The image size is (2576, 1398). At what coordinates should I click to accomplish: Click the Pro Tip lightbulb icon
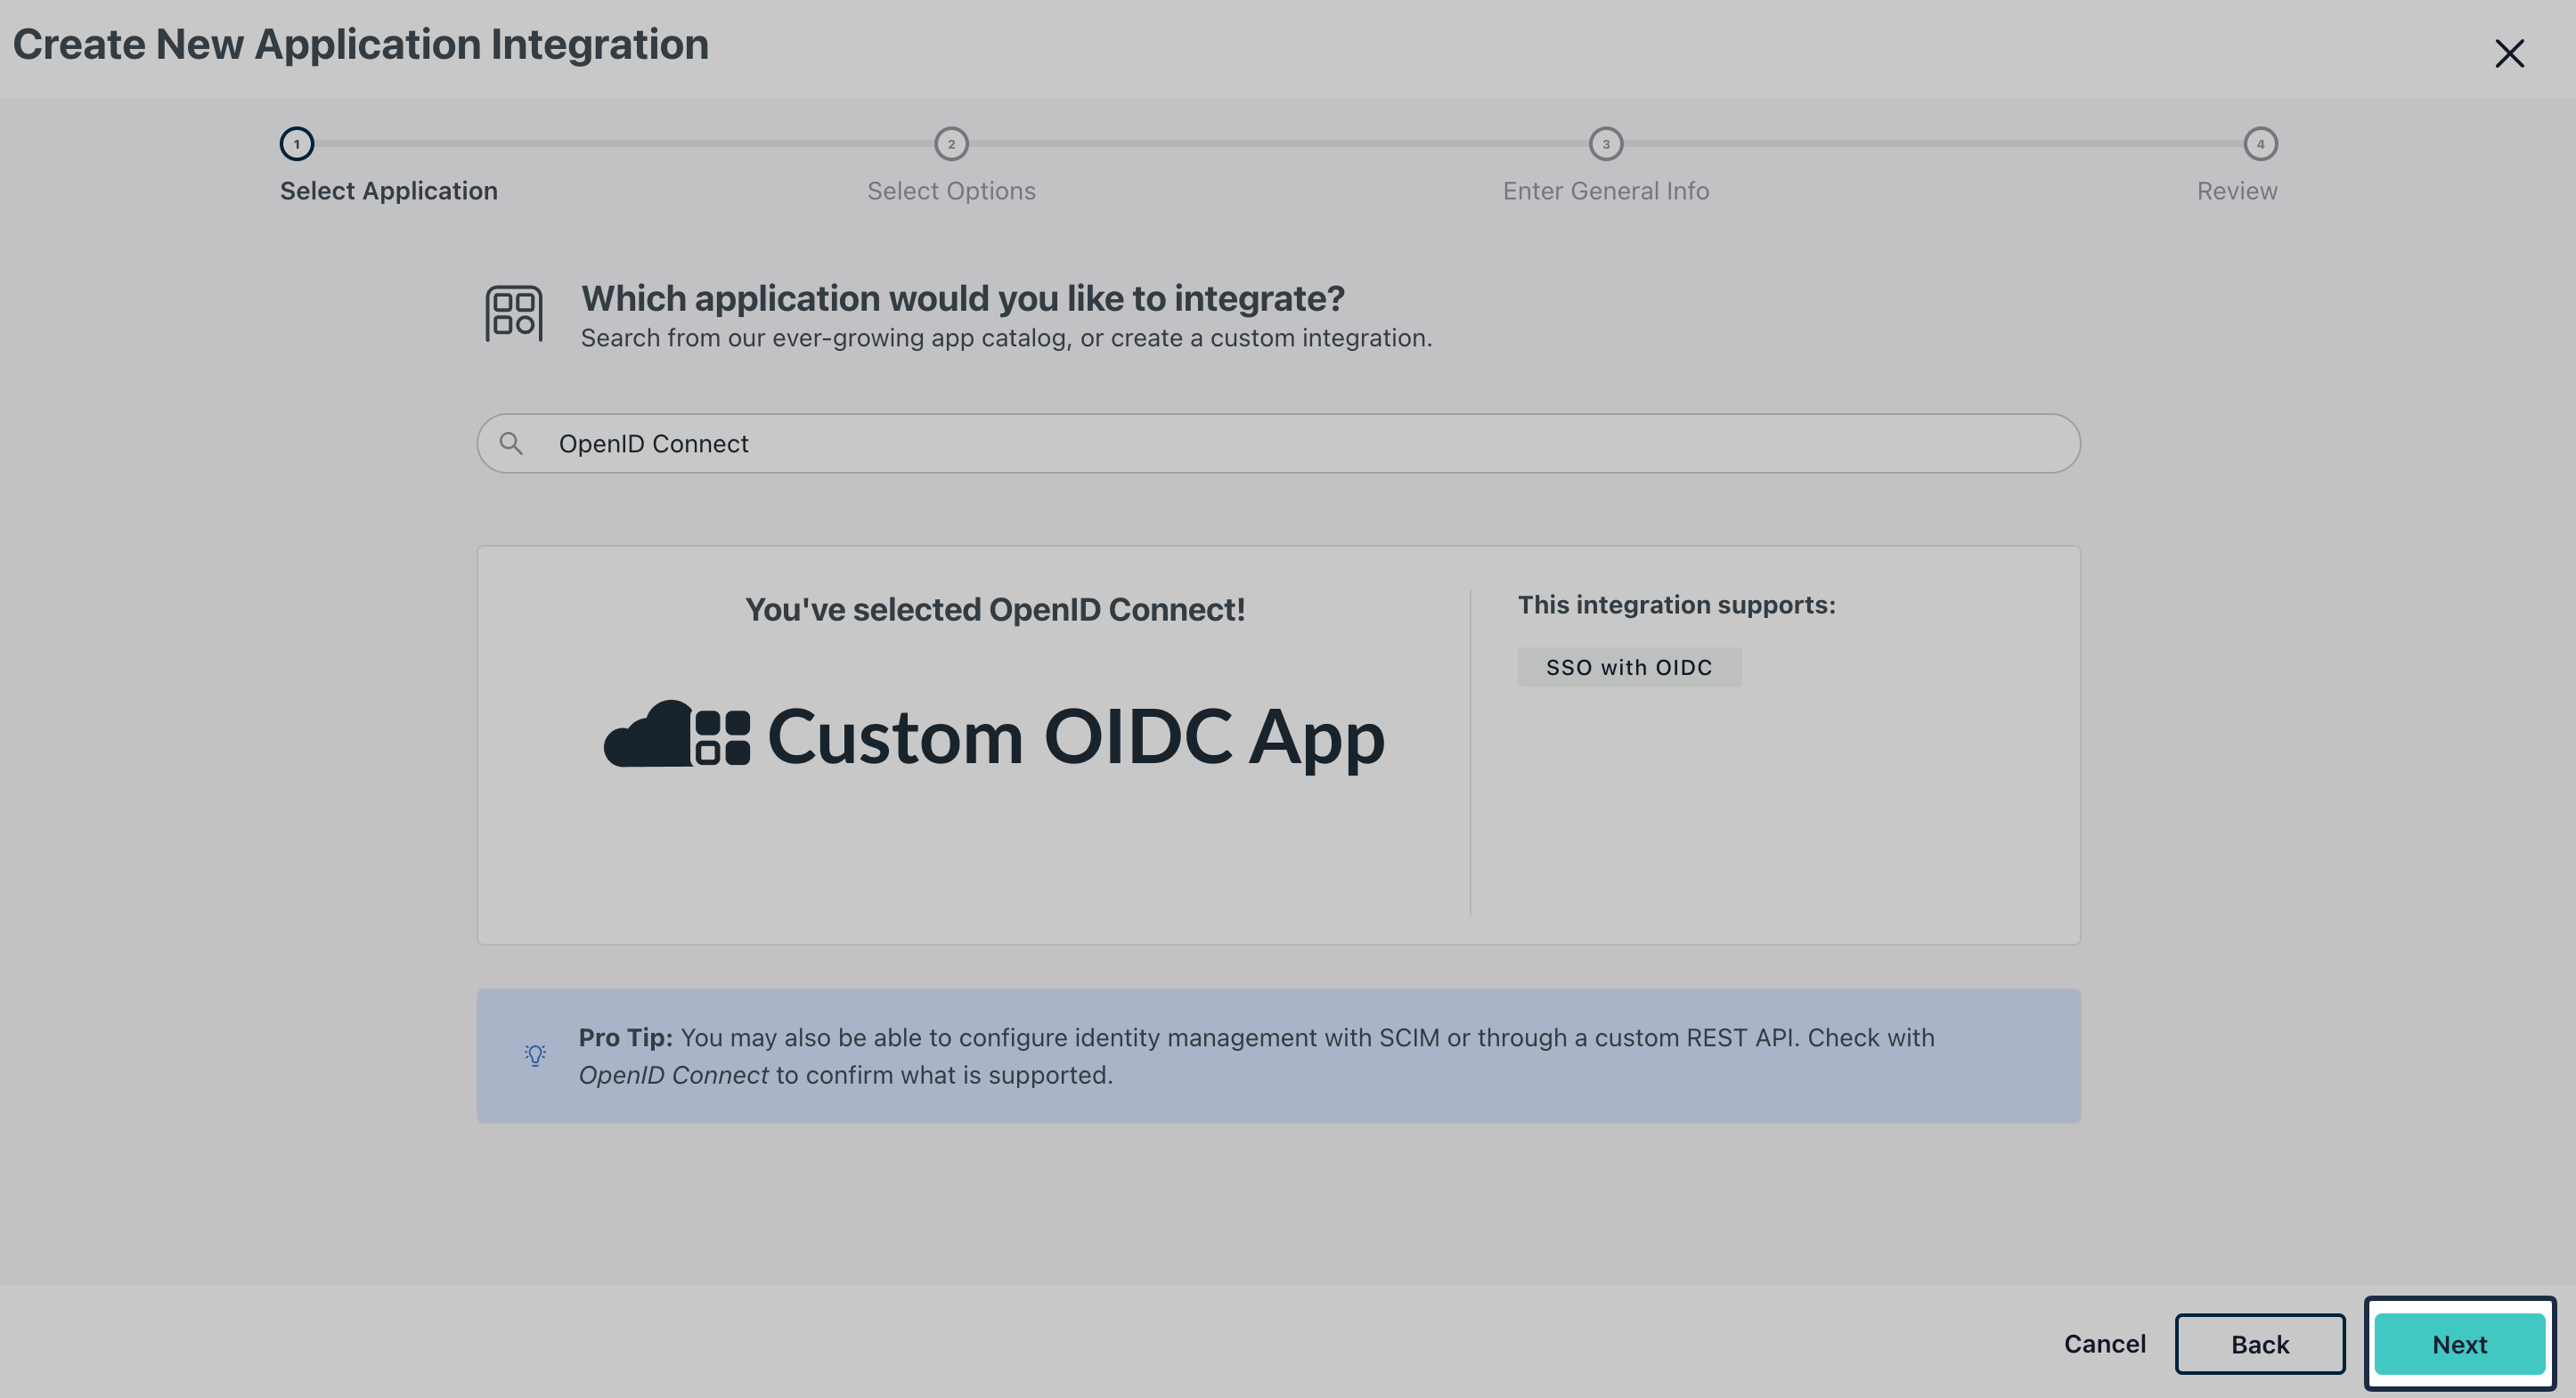535,1054
